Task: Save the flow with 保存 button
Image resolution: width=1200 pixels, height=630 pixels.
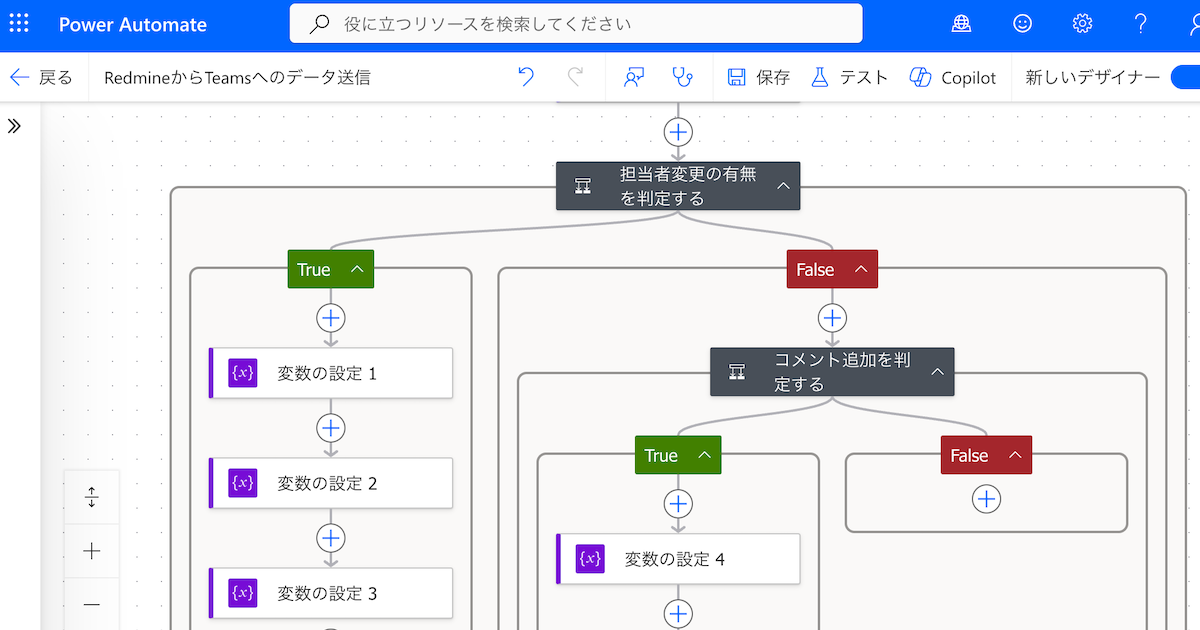Action: point(759,77)
